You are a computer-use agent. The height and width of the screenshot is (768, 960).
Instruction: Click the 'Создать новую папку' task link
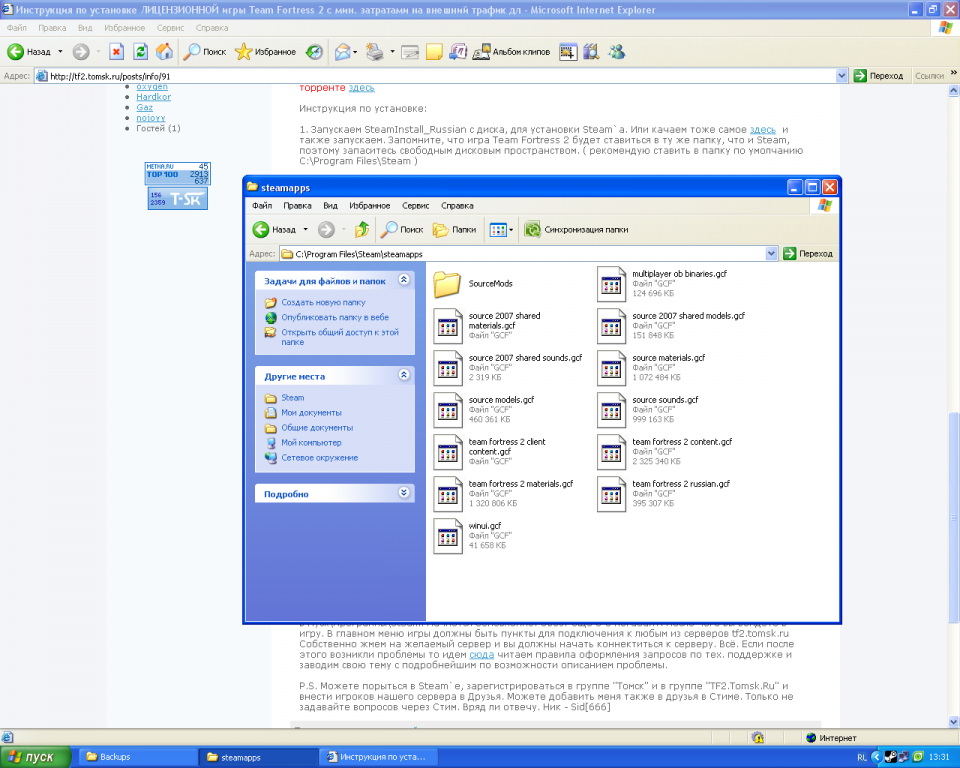(x=322, y=302)
